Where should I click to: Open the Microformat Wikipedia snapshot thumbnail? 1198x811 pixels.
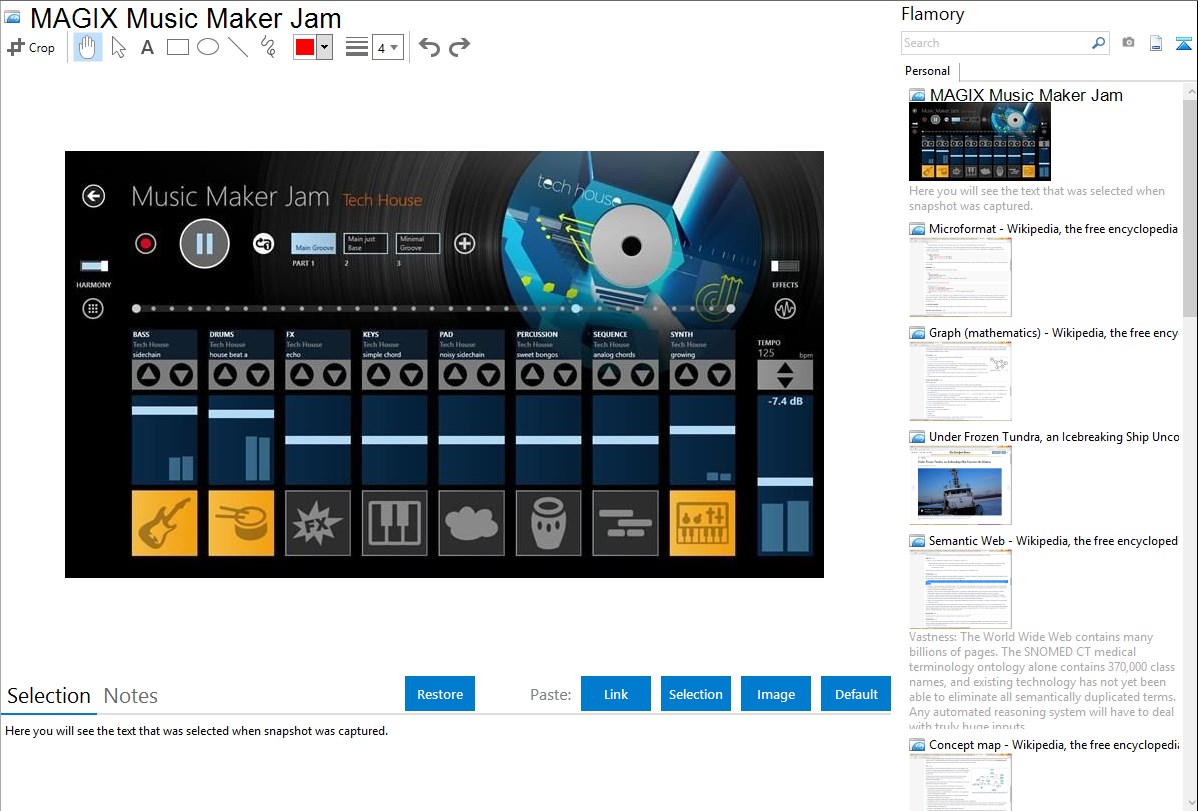960,277
